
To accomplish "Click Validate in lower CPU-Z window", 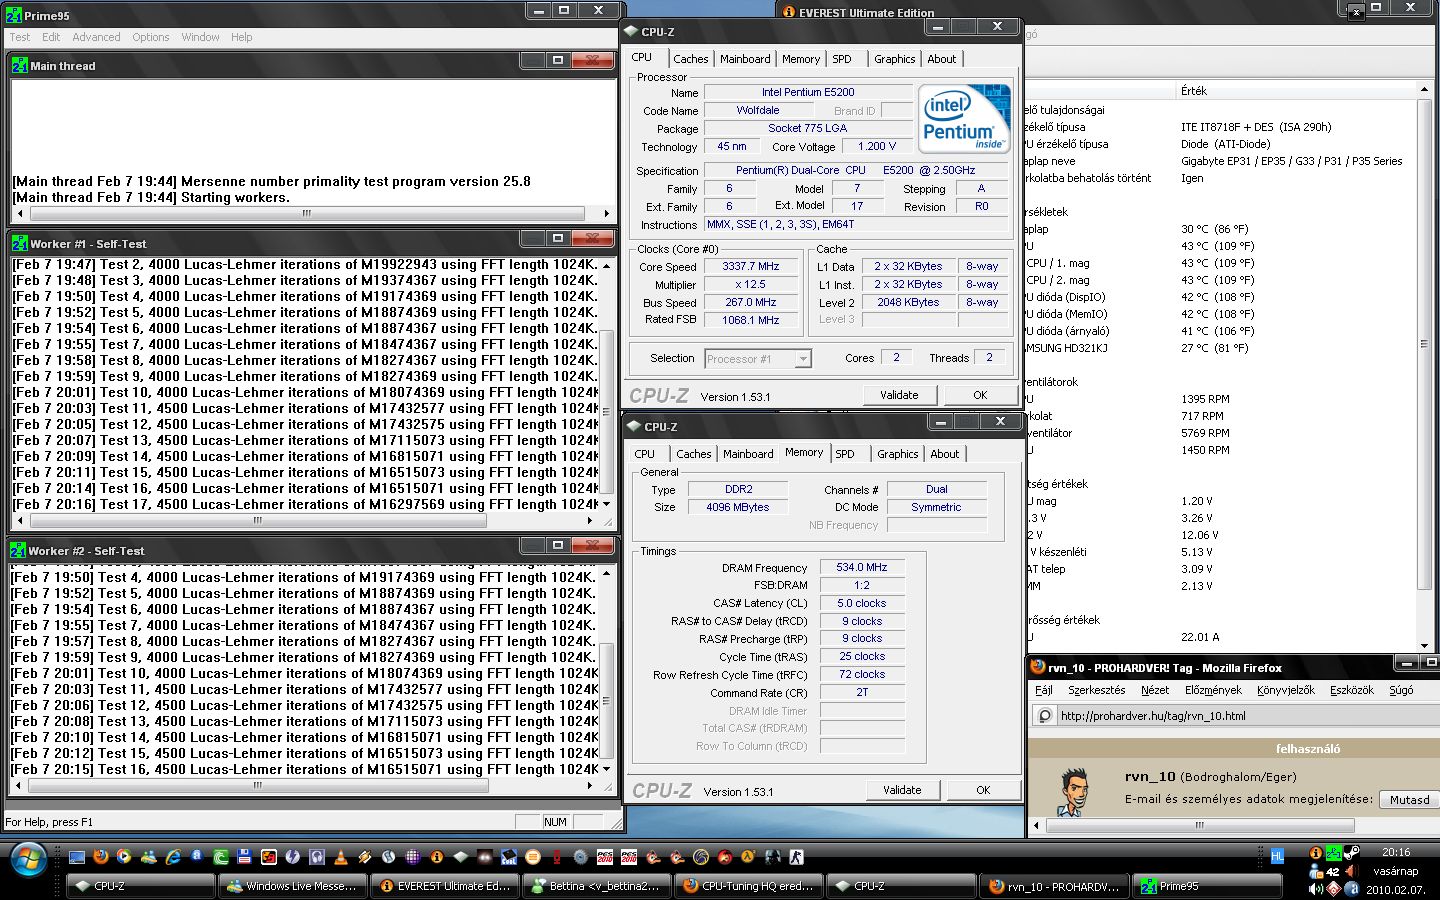I will tap(902, 790).
